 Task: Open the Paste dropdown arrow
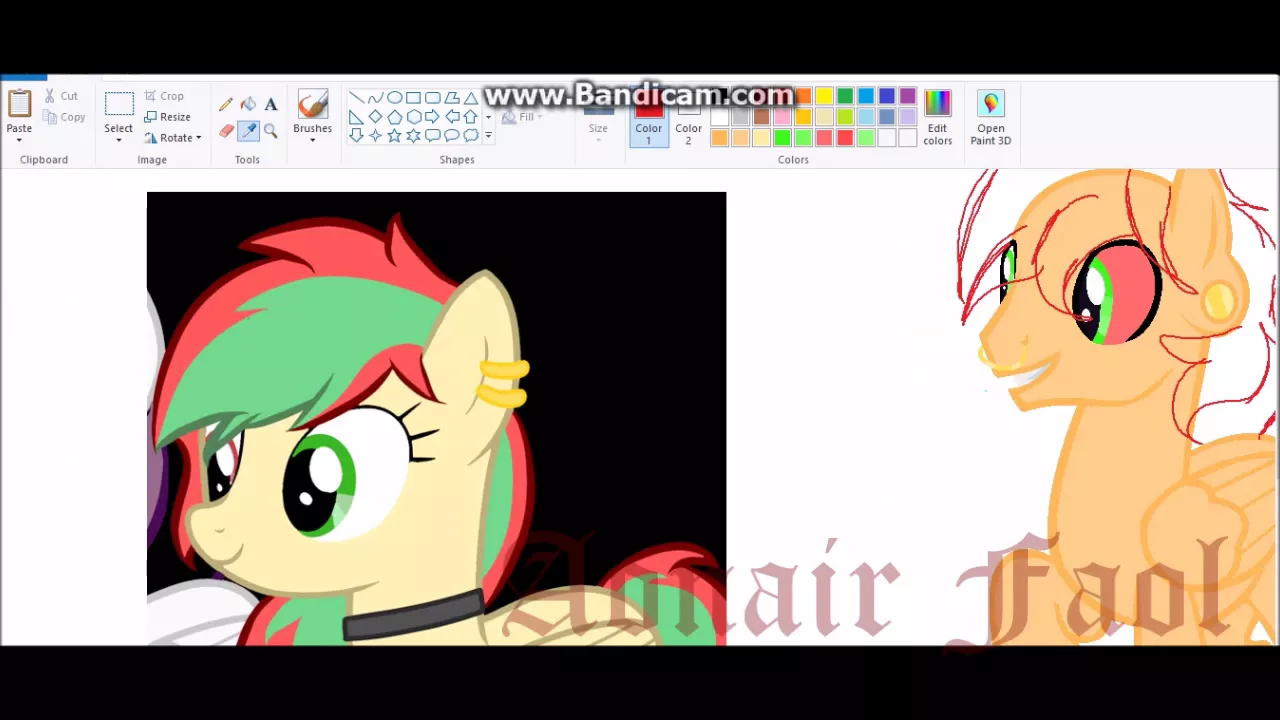[19, 140]
